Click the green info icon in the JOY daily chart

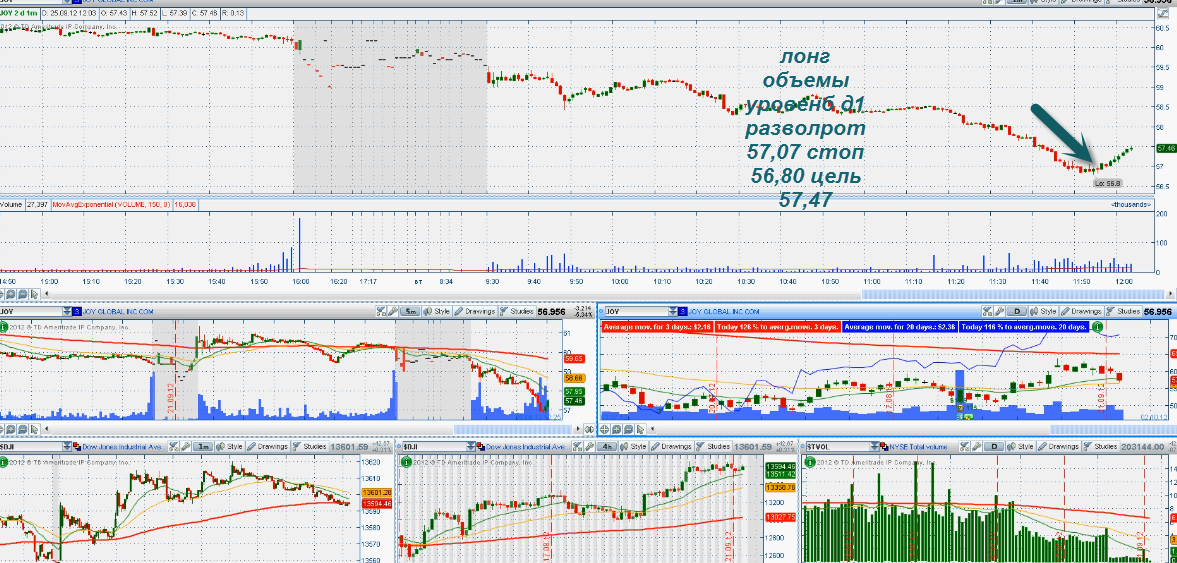click(x=1097, y=327)
